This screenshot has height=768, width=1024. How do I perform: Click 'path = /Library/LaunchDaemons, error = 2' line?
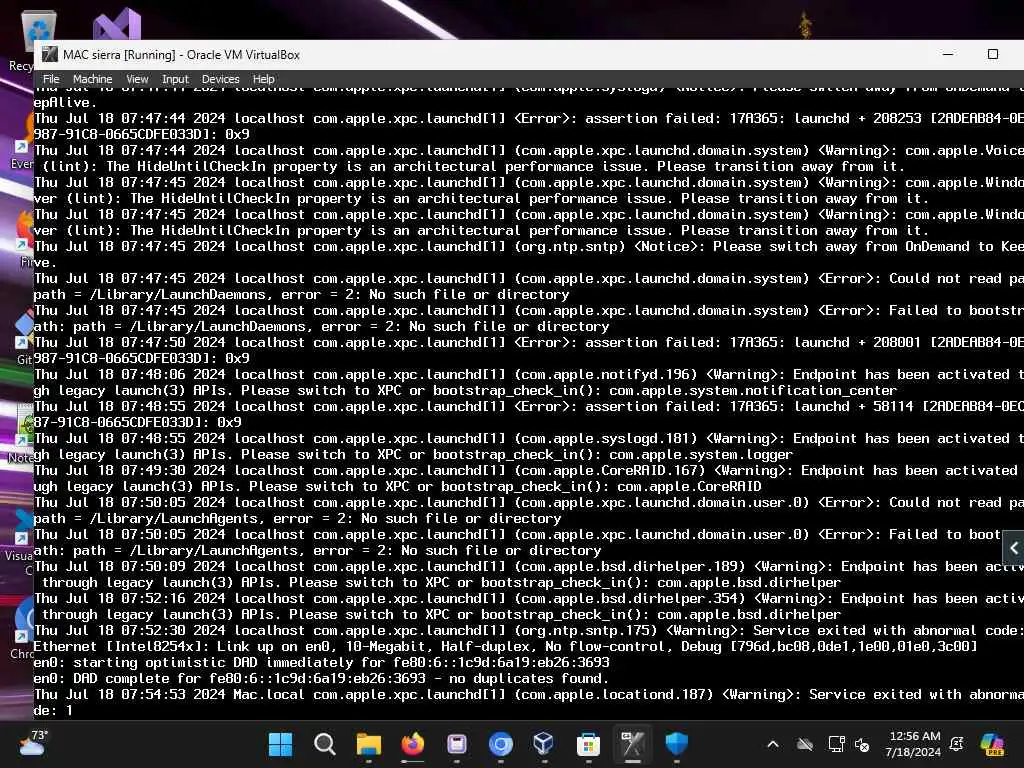coord(302,295)
